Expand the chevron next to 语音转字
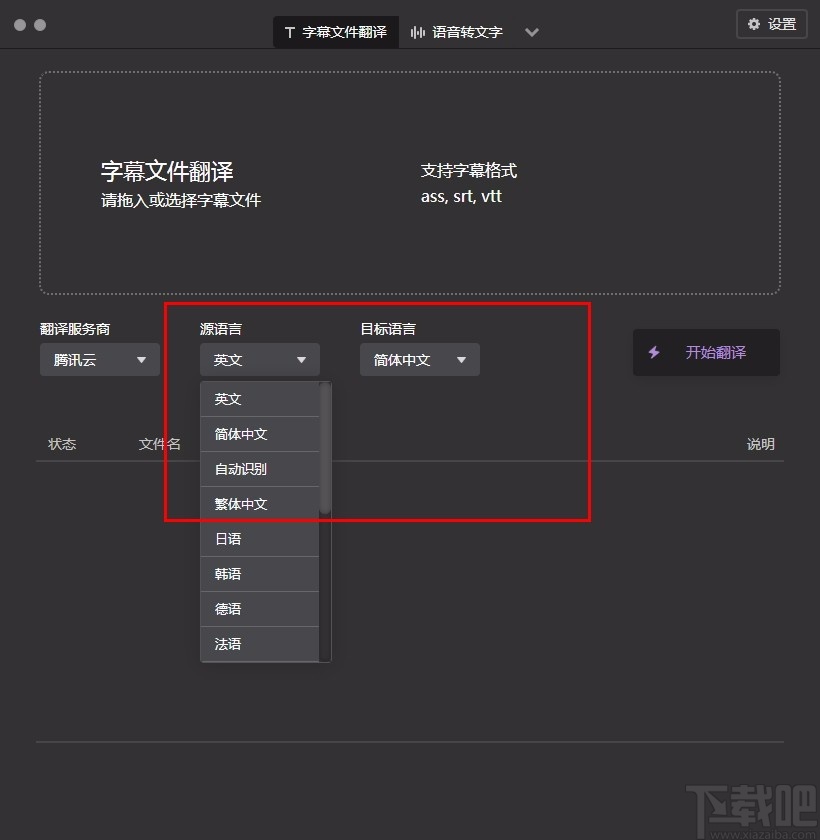This screenshot has height=840, width=820. [532, 32]
